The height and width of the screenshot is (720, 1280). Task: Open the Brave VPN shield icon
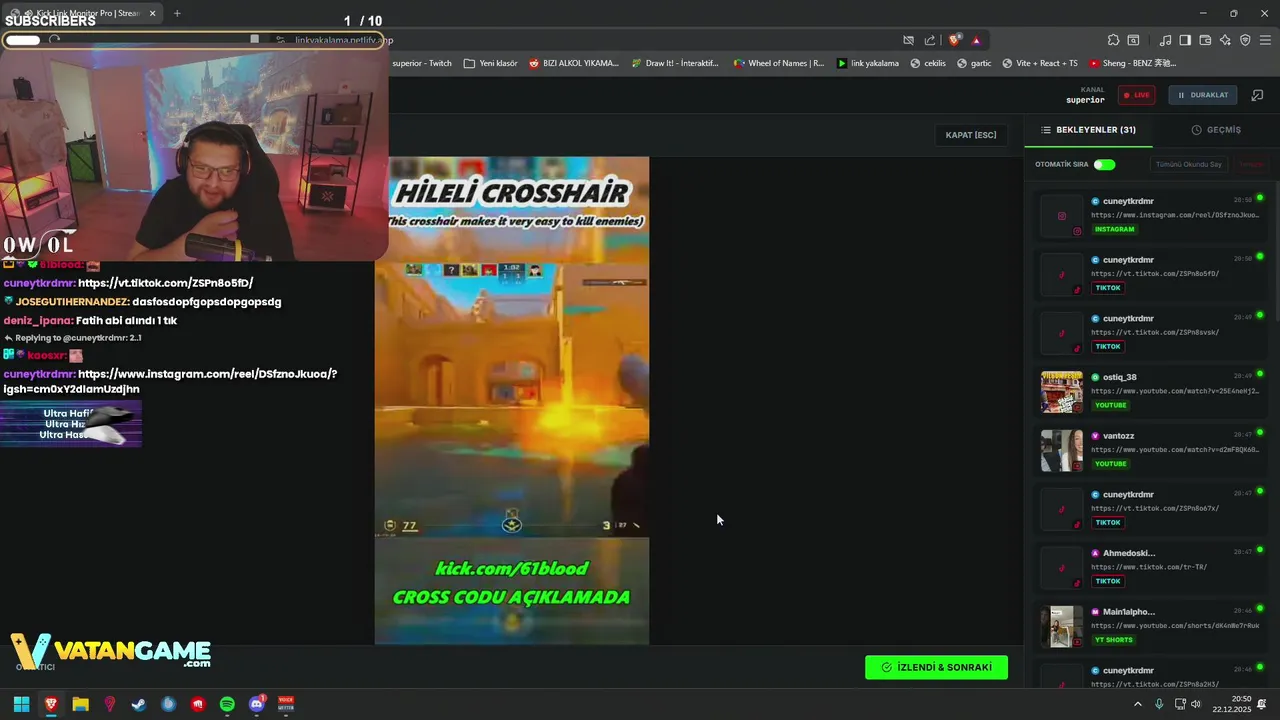pyautogui.click(x=1245, y=40)
